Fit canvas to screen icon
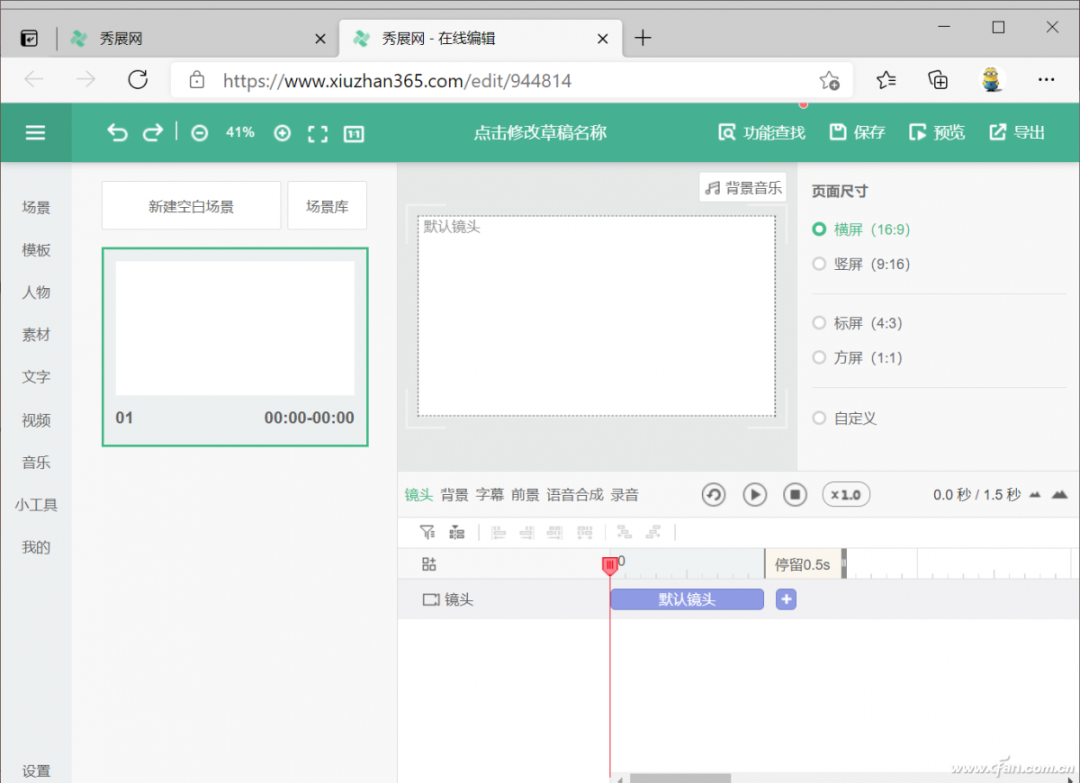The image size is (1080, 783). (x=318, y=134)
